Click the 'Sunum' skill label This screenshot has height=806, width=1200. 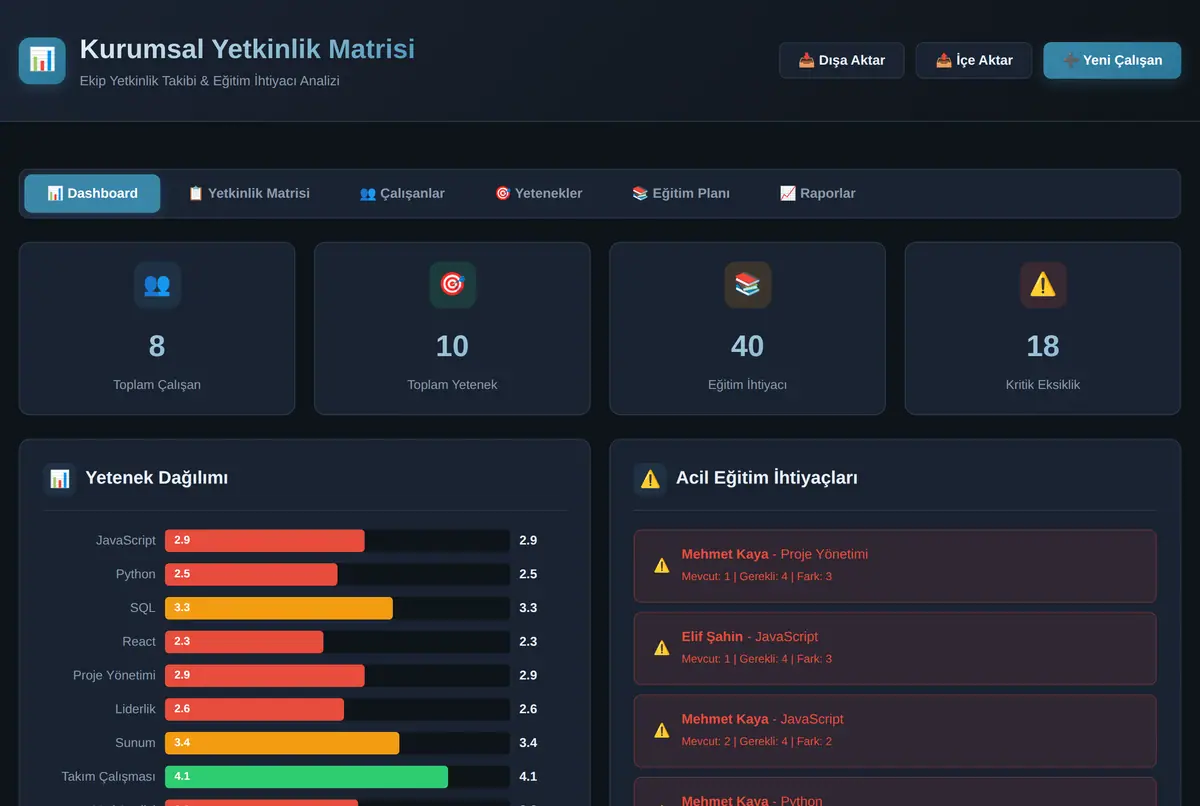click(136, 743)
